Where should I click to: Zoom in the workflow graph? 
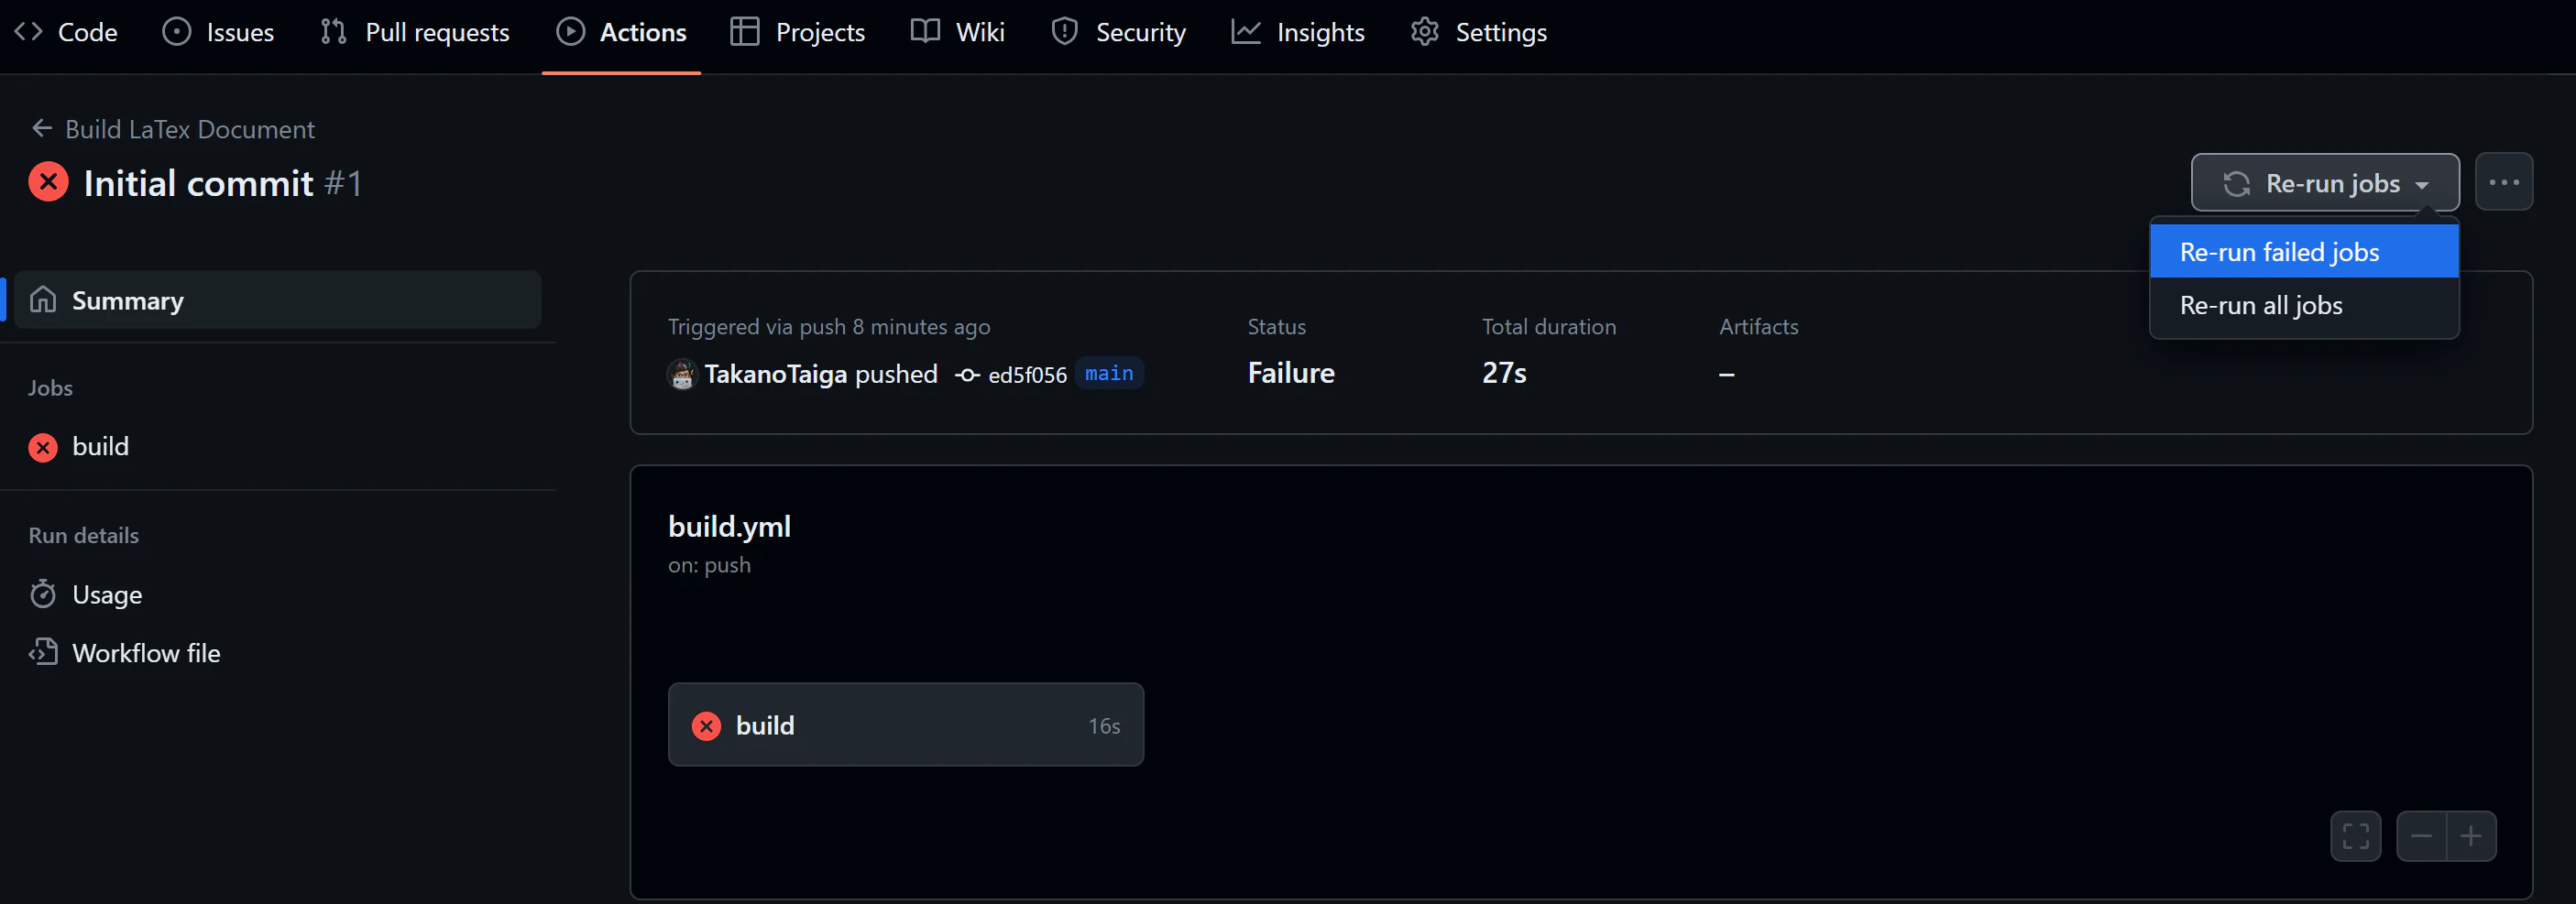click(x=2471, y=836)
